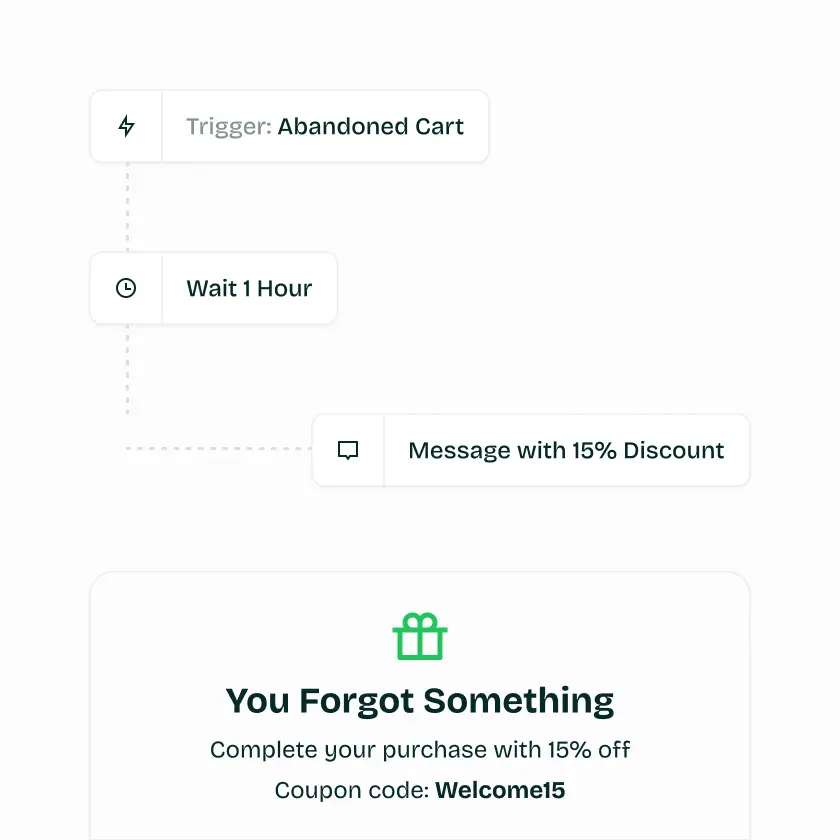Click the clock icon on the wait step
Screen dimensions: 840x840
tap(126, 288)
